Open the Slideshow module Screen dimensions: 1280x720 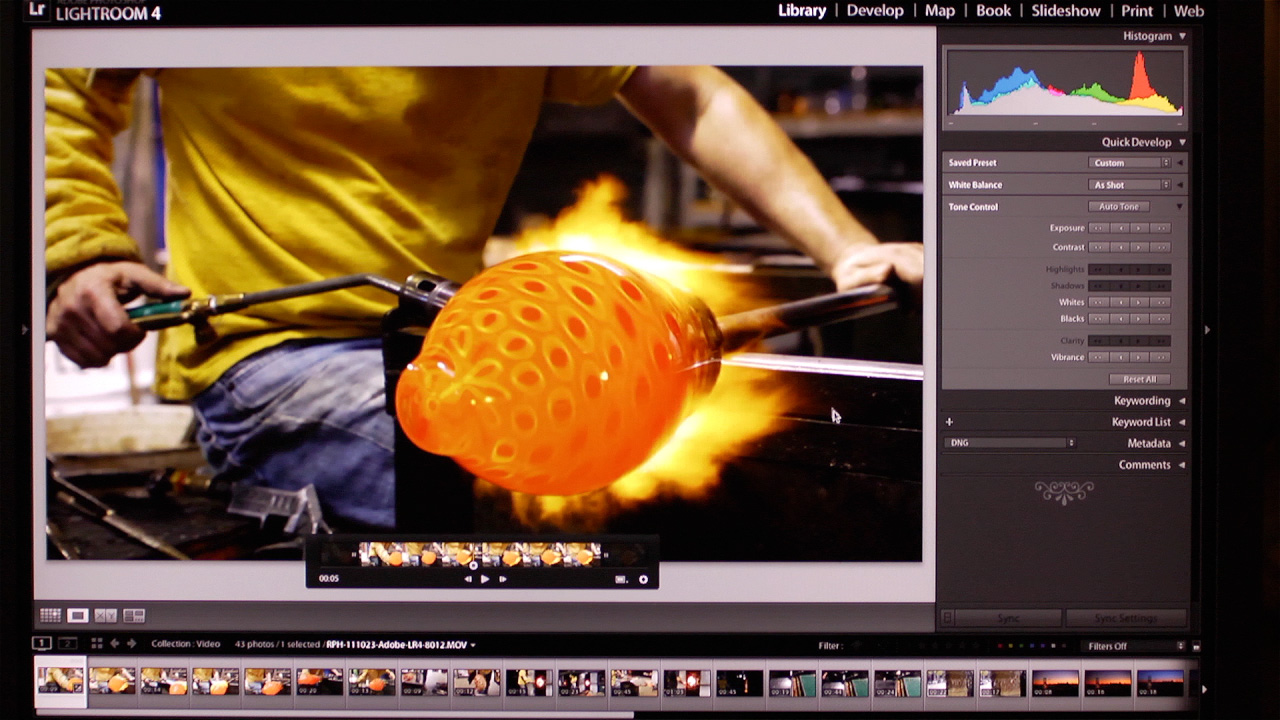(x=1066, y=11)
